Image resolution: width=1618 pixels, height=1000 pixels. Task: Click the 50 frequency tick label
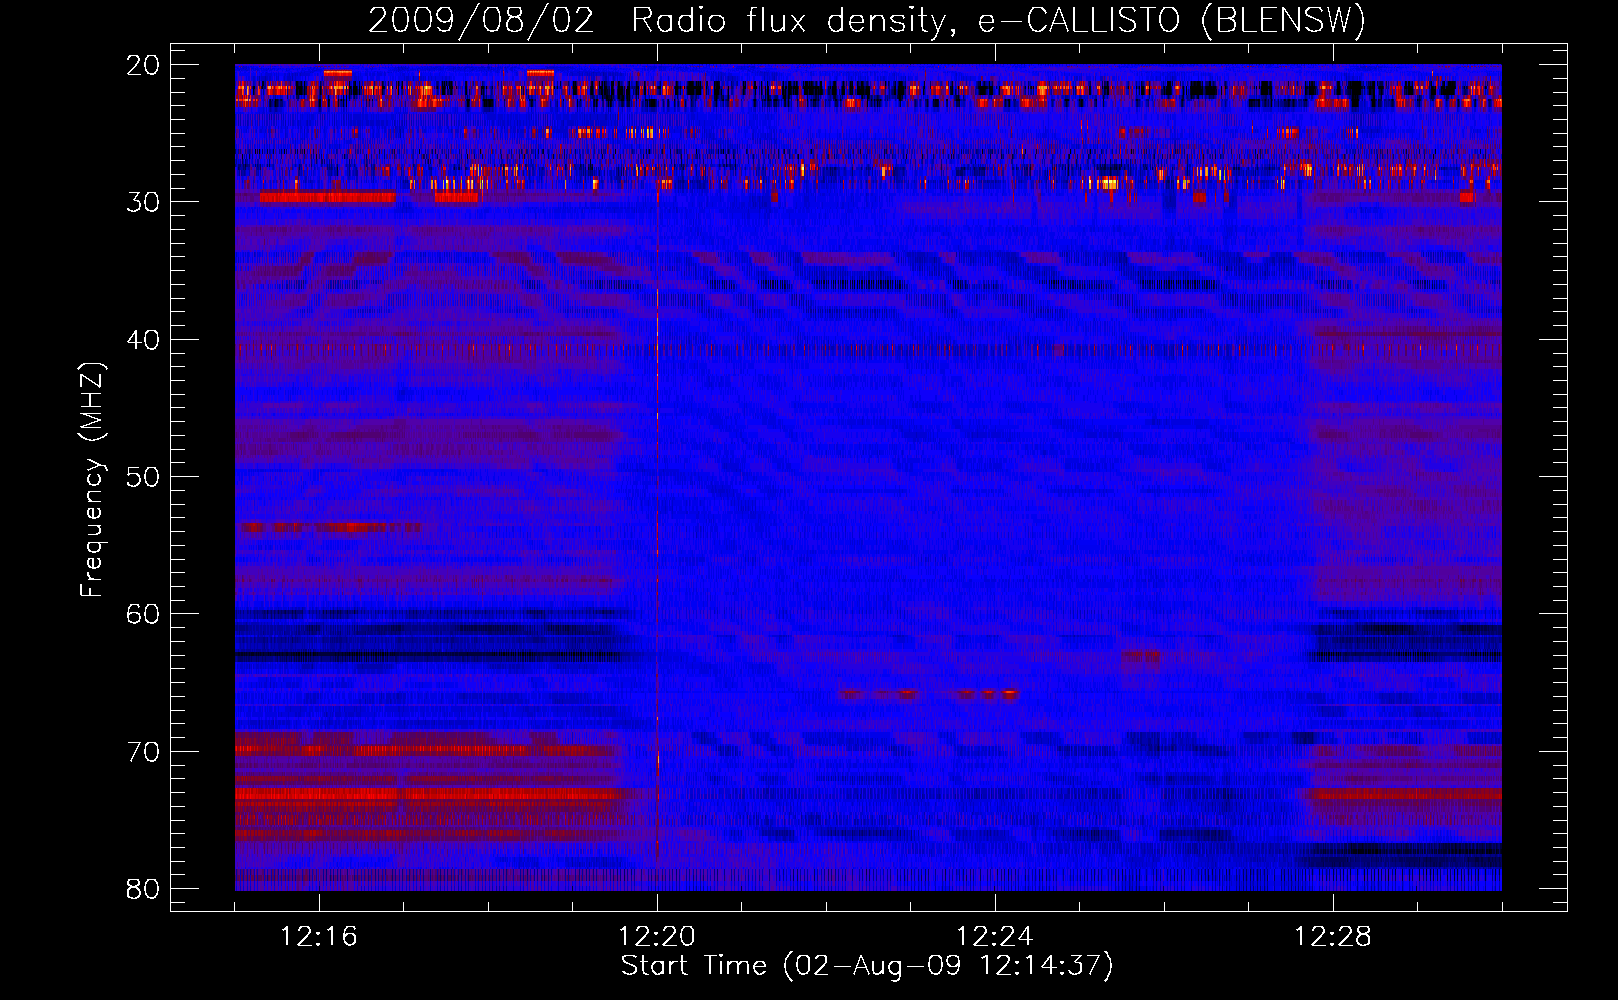(143, 476)
